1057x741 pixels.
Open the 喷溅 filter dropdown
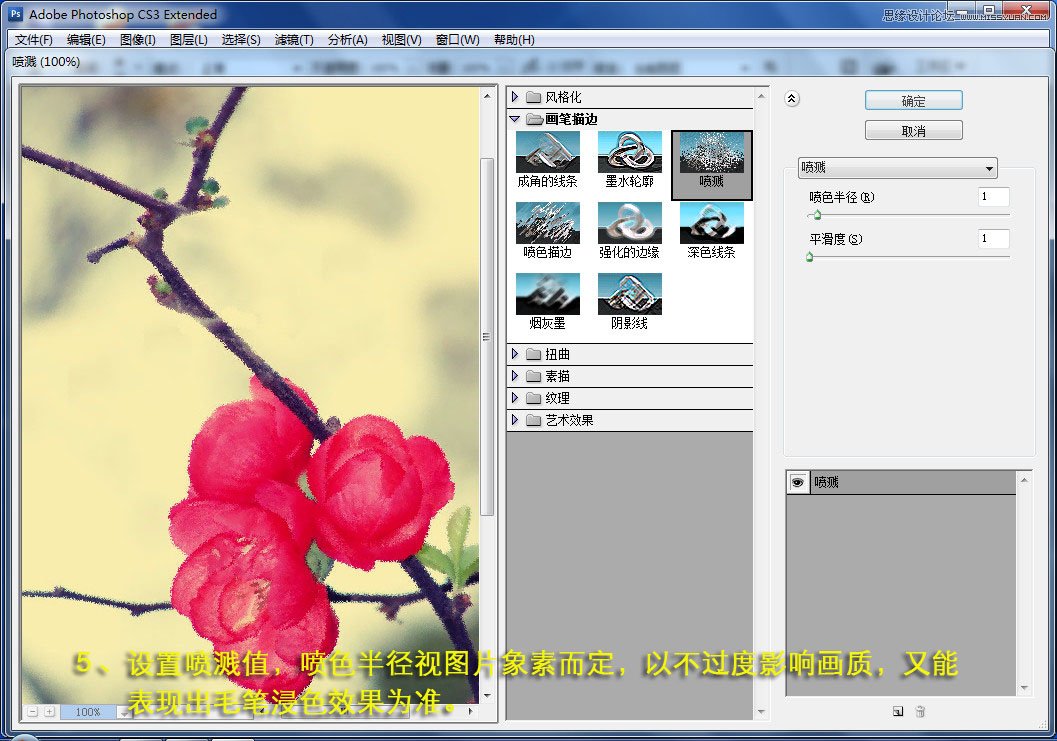tap(897, 168)
